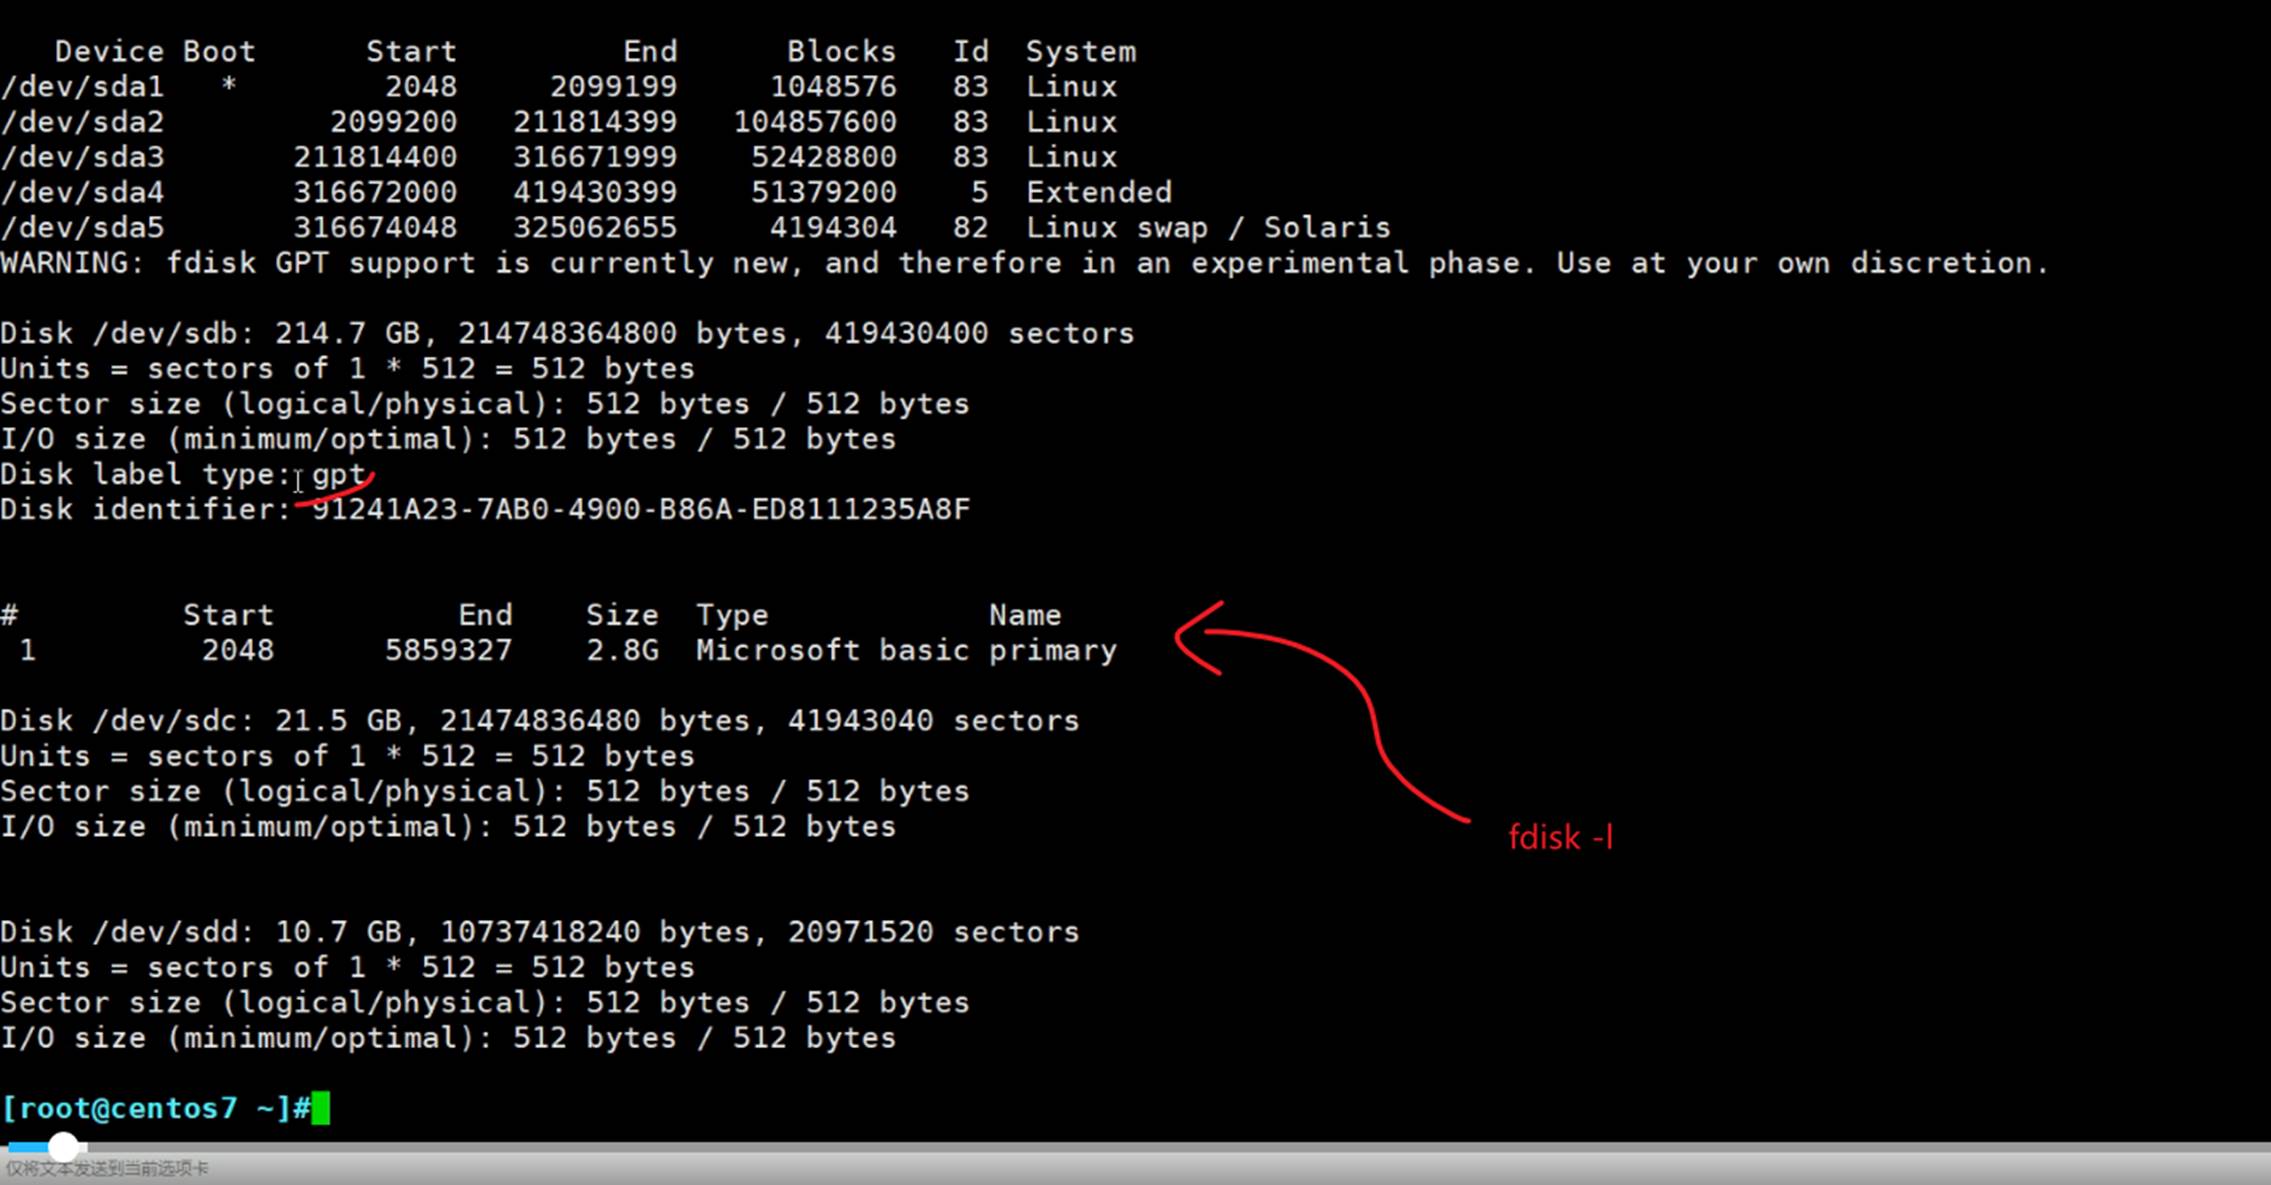Click the status bar text at bottom
This screenshot has height=1185, width=2271.
[107, 1168]
